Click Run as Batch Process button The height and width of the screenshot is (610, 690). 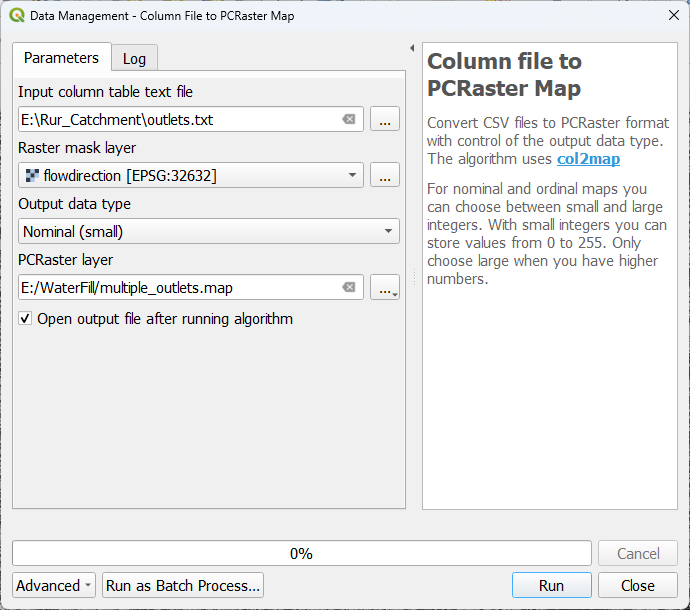pos(183,586)
